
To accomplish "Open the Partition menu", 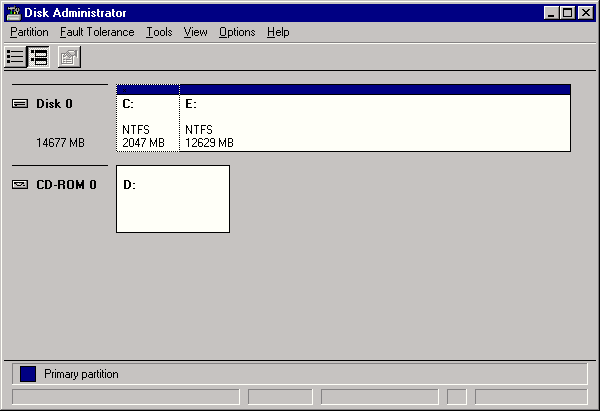I will [29, 32].
